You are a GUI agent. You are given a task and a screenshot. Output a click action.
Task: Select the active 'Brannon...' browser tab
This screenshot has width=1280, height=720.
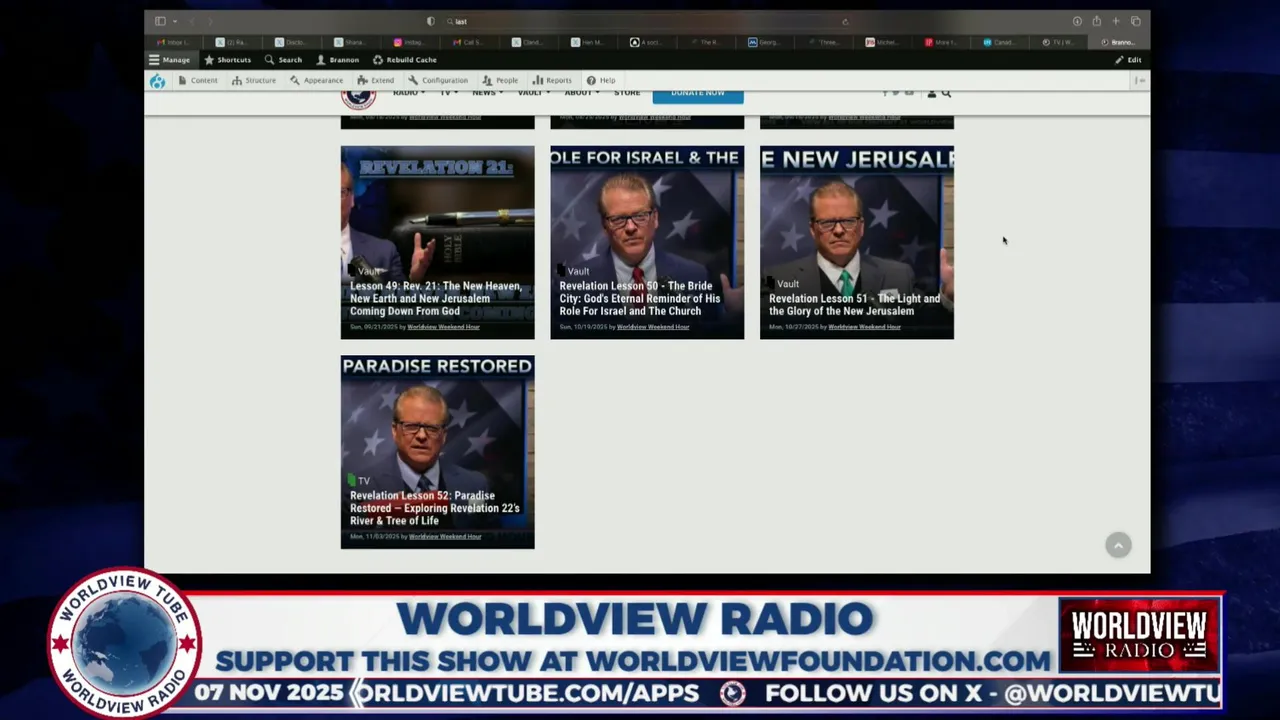pos(1119,42)
